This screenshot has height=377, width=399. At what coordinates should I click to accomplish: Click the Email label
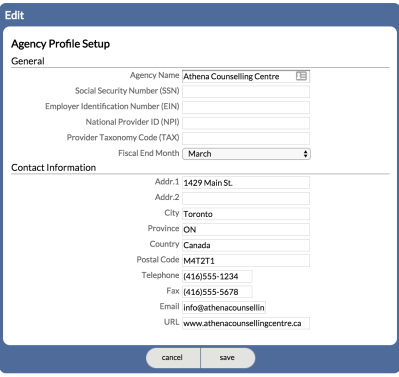click(x=170, y=306)
